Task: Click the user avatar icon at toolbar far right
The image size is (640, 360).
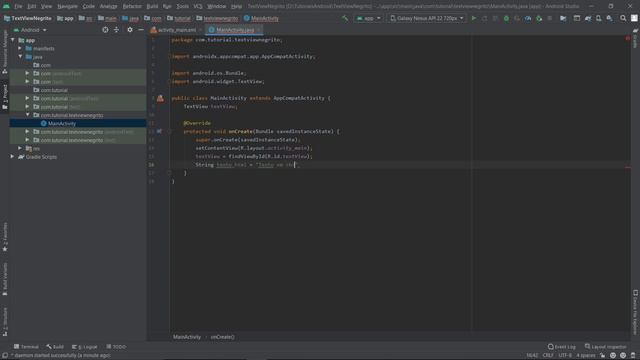Action: 634,18
